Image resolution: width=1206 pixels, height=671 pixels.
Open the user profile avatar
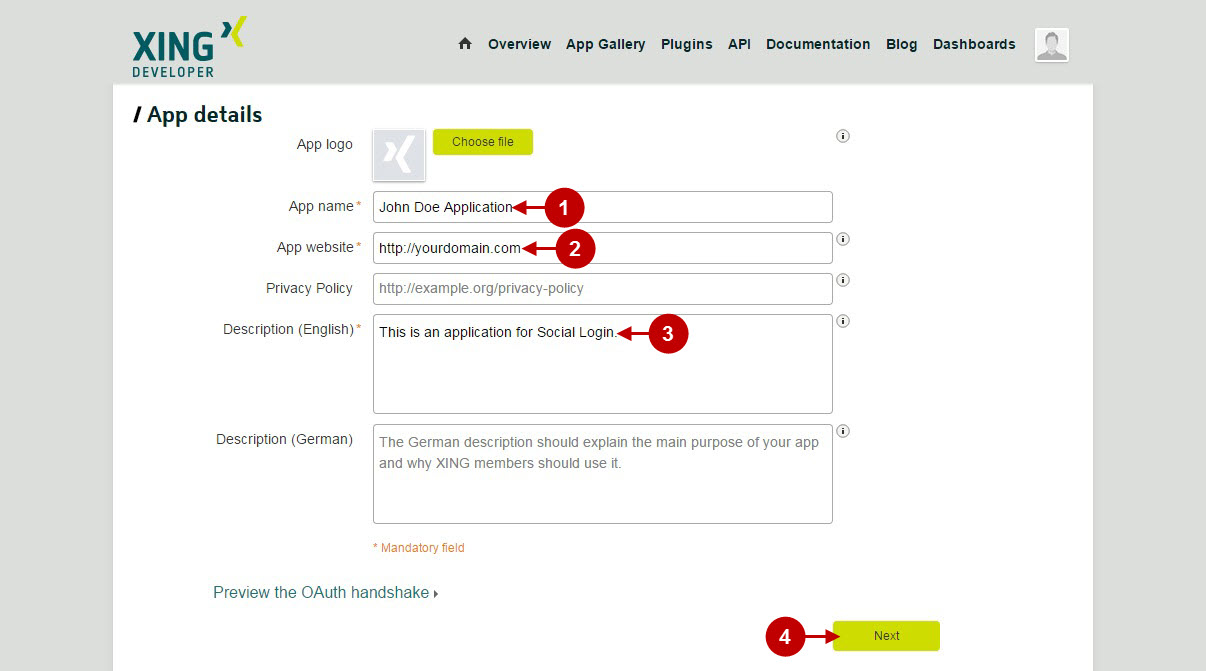tap(1052, 45)
